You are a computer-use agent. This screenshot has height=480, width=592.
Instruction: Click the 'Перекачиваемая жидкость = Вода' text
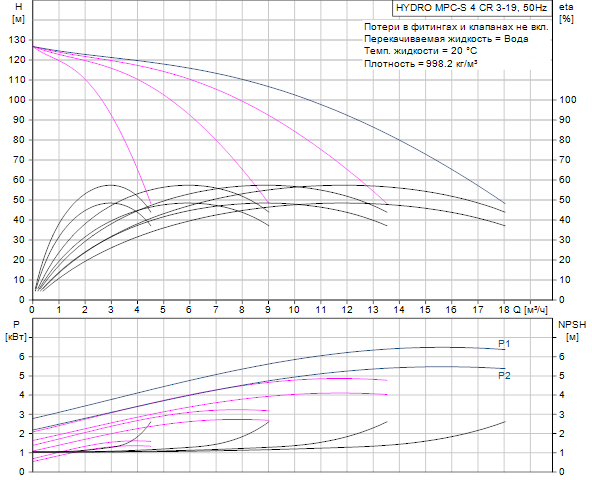coord(446,39)
